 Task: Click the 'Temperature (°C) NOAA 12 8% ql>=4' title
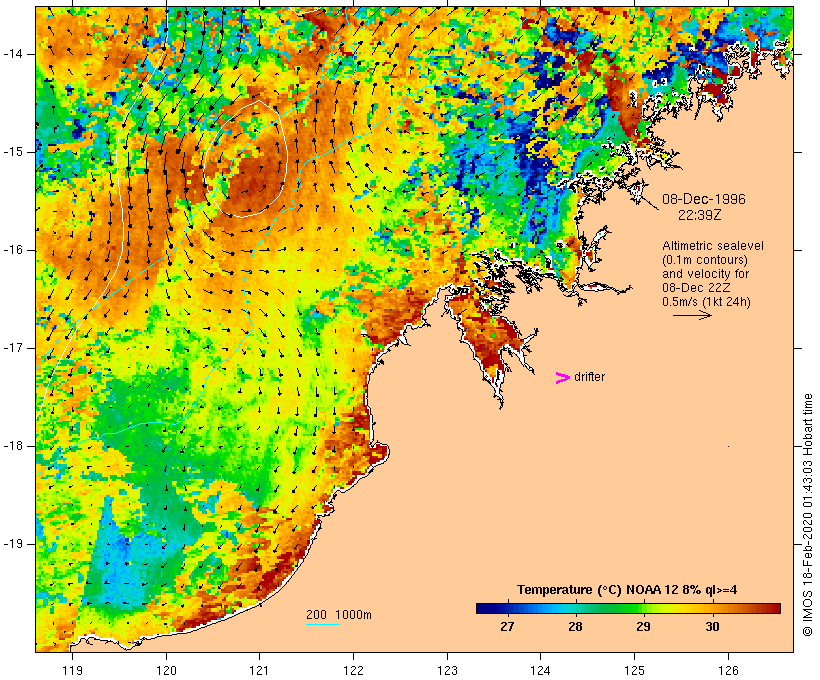627,590
